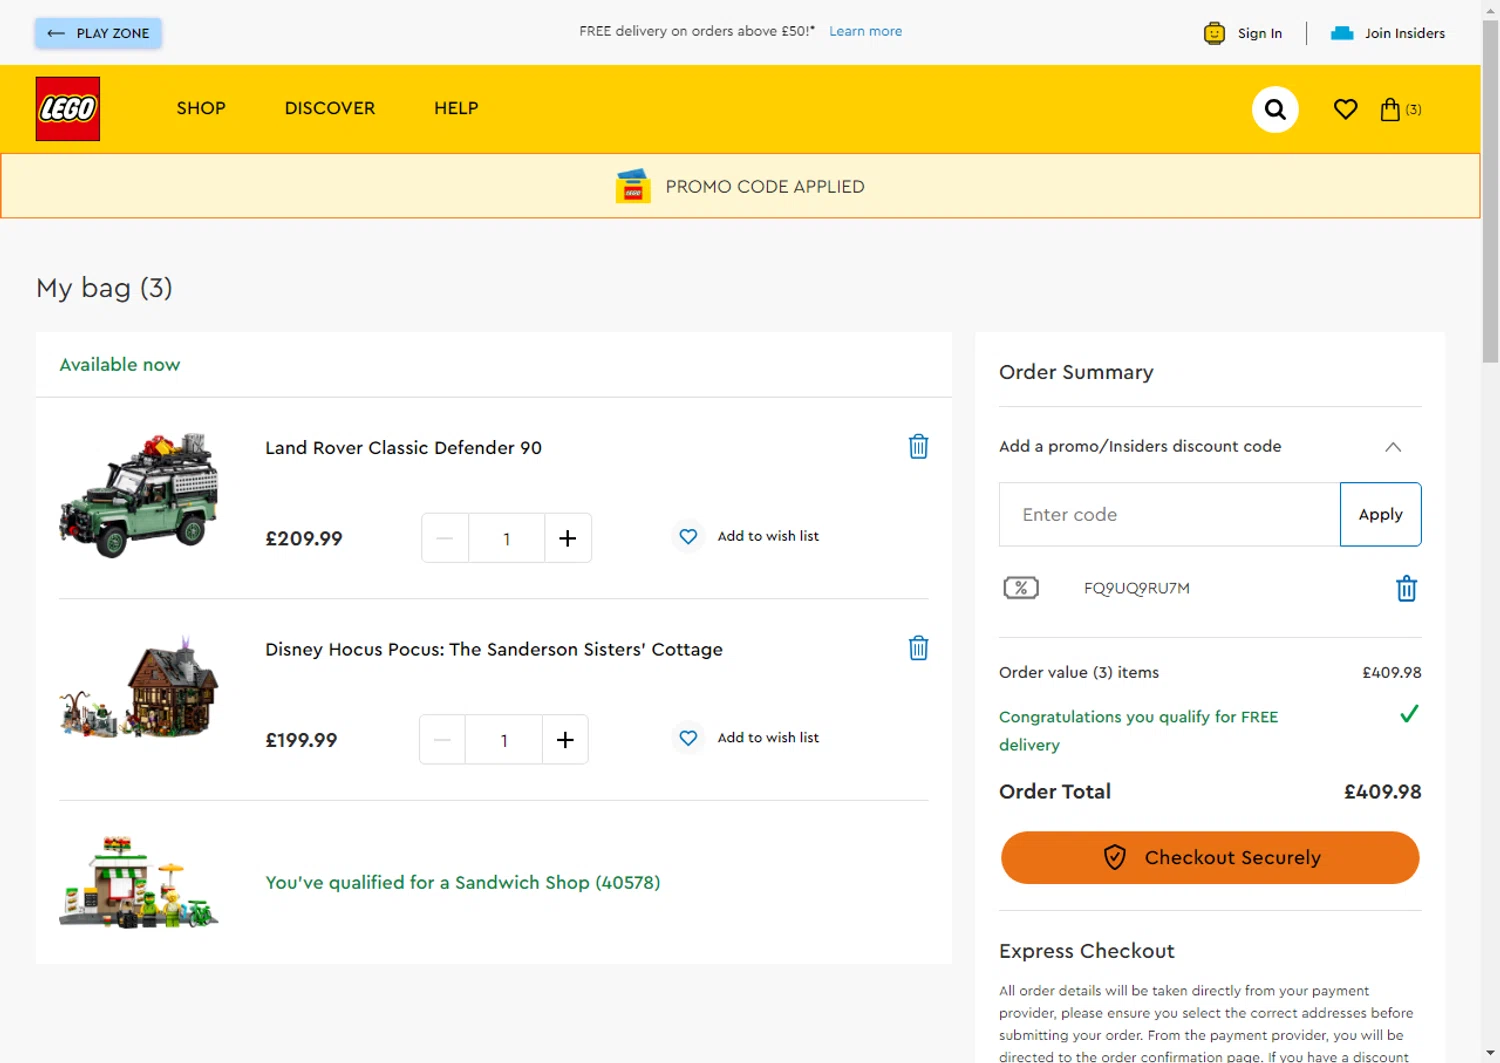This screenshot has width=1500, height=1063.
Task: Click applied code FQ9UQ9RU7M text
Action: tap(1137, 588)
